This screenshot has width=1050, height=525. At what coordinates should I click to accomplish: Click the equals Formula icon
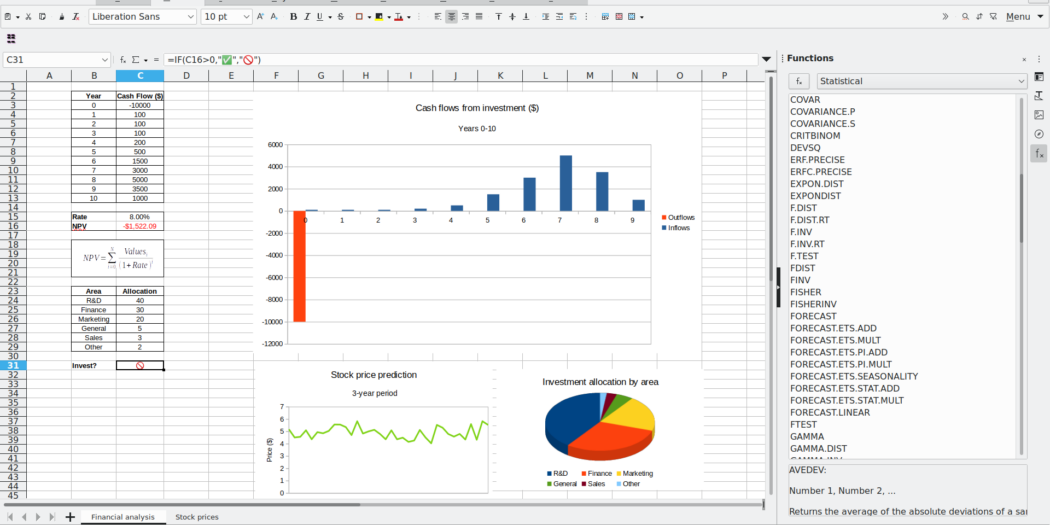point(156,60)
